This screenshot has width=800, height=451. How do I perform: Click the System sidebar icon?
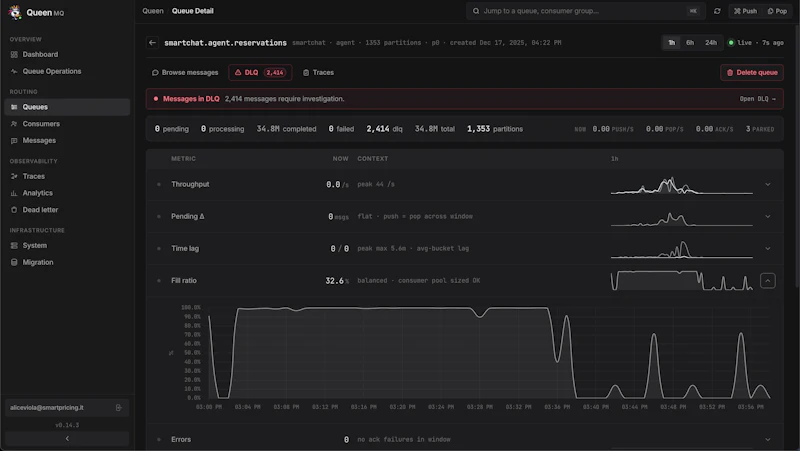14,246
